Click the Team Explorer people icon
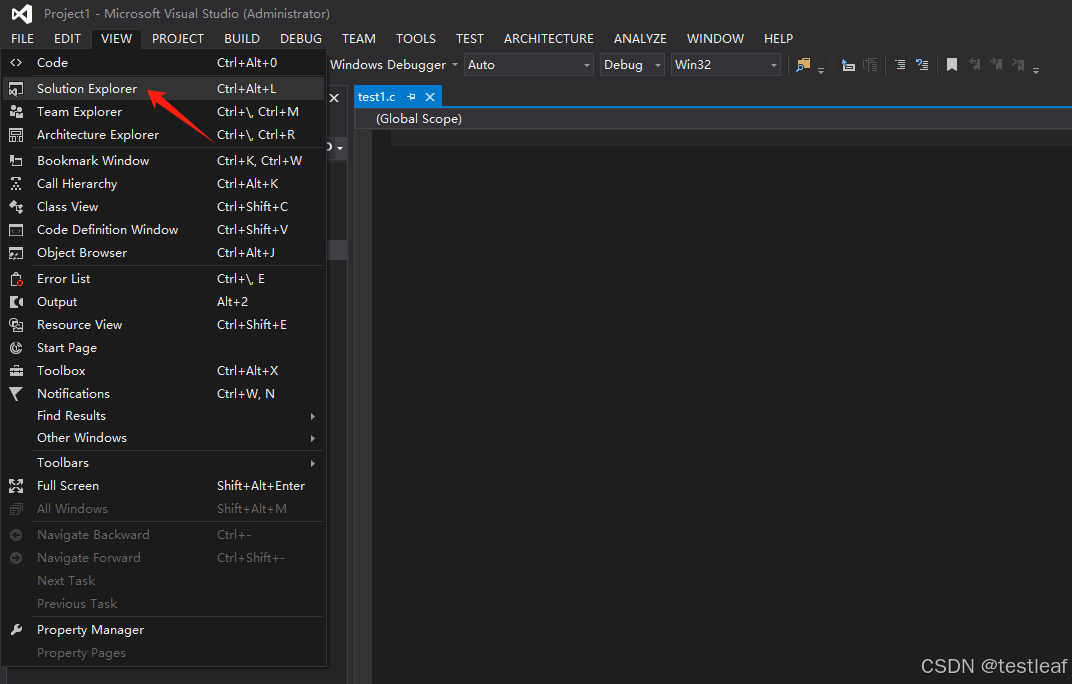Image resolution: width=1072 pixels, height=684 pixels. pyautogui.click(x=16, y=111)
